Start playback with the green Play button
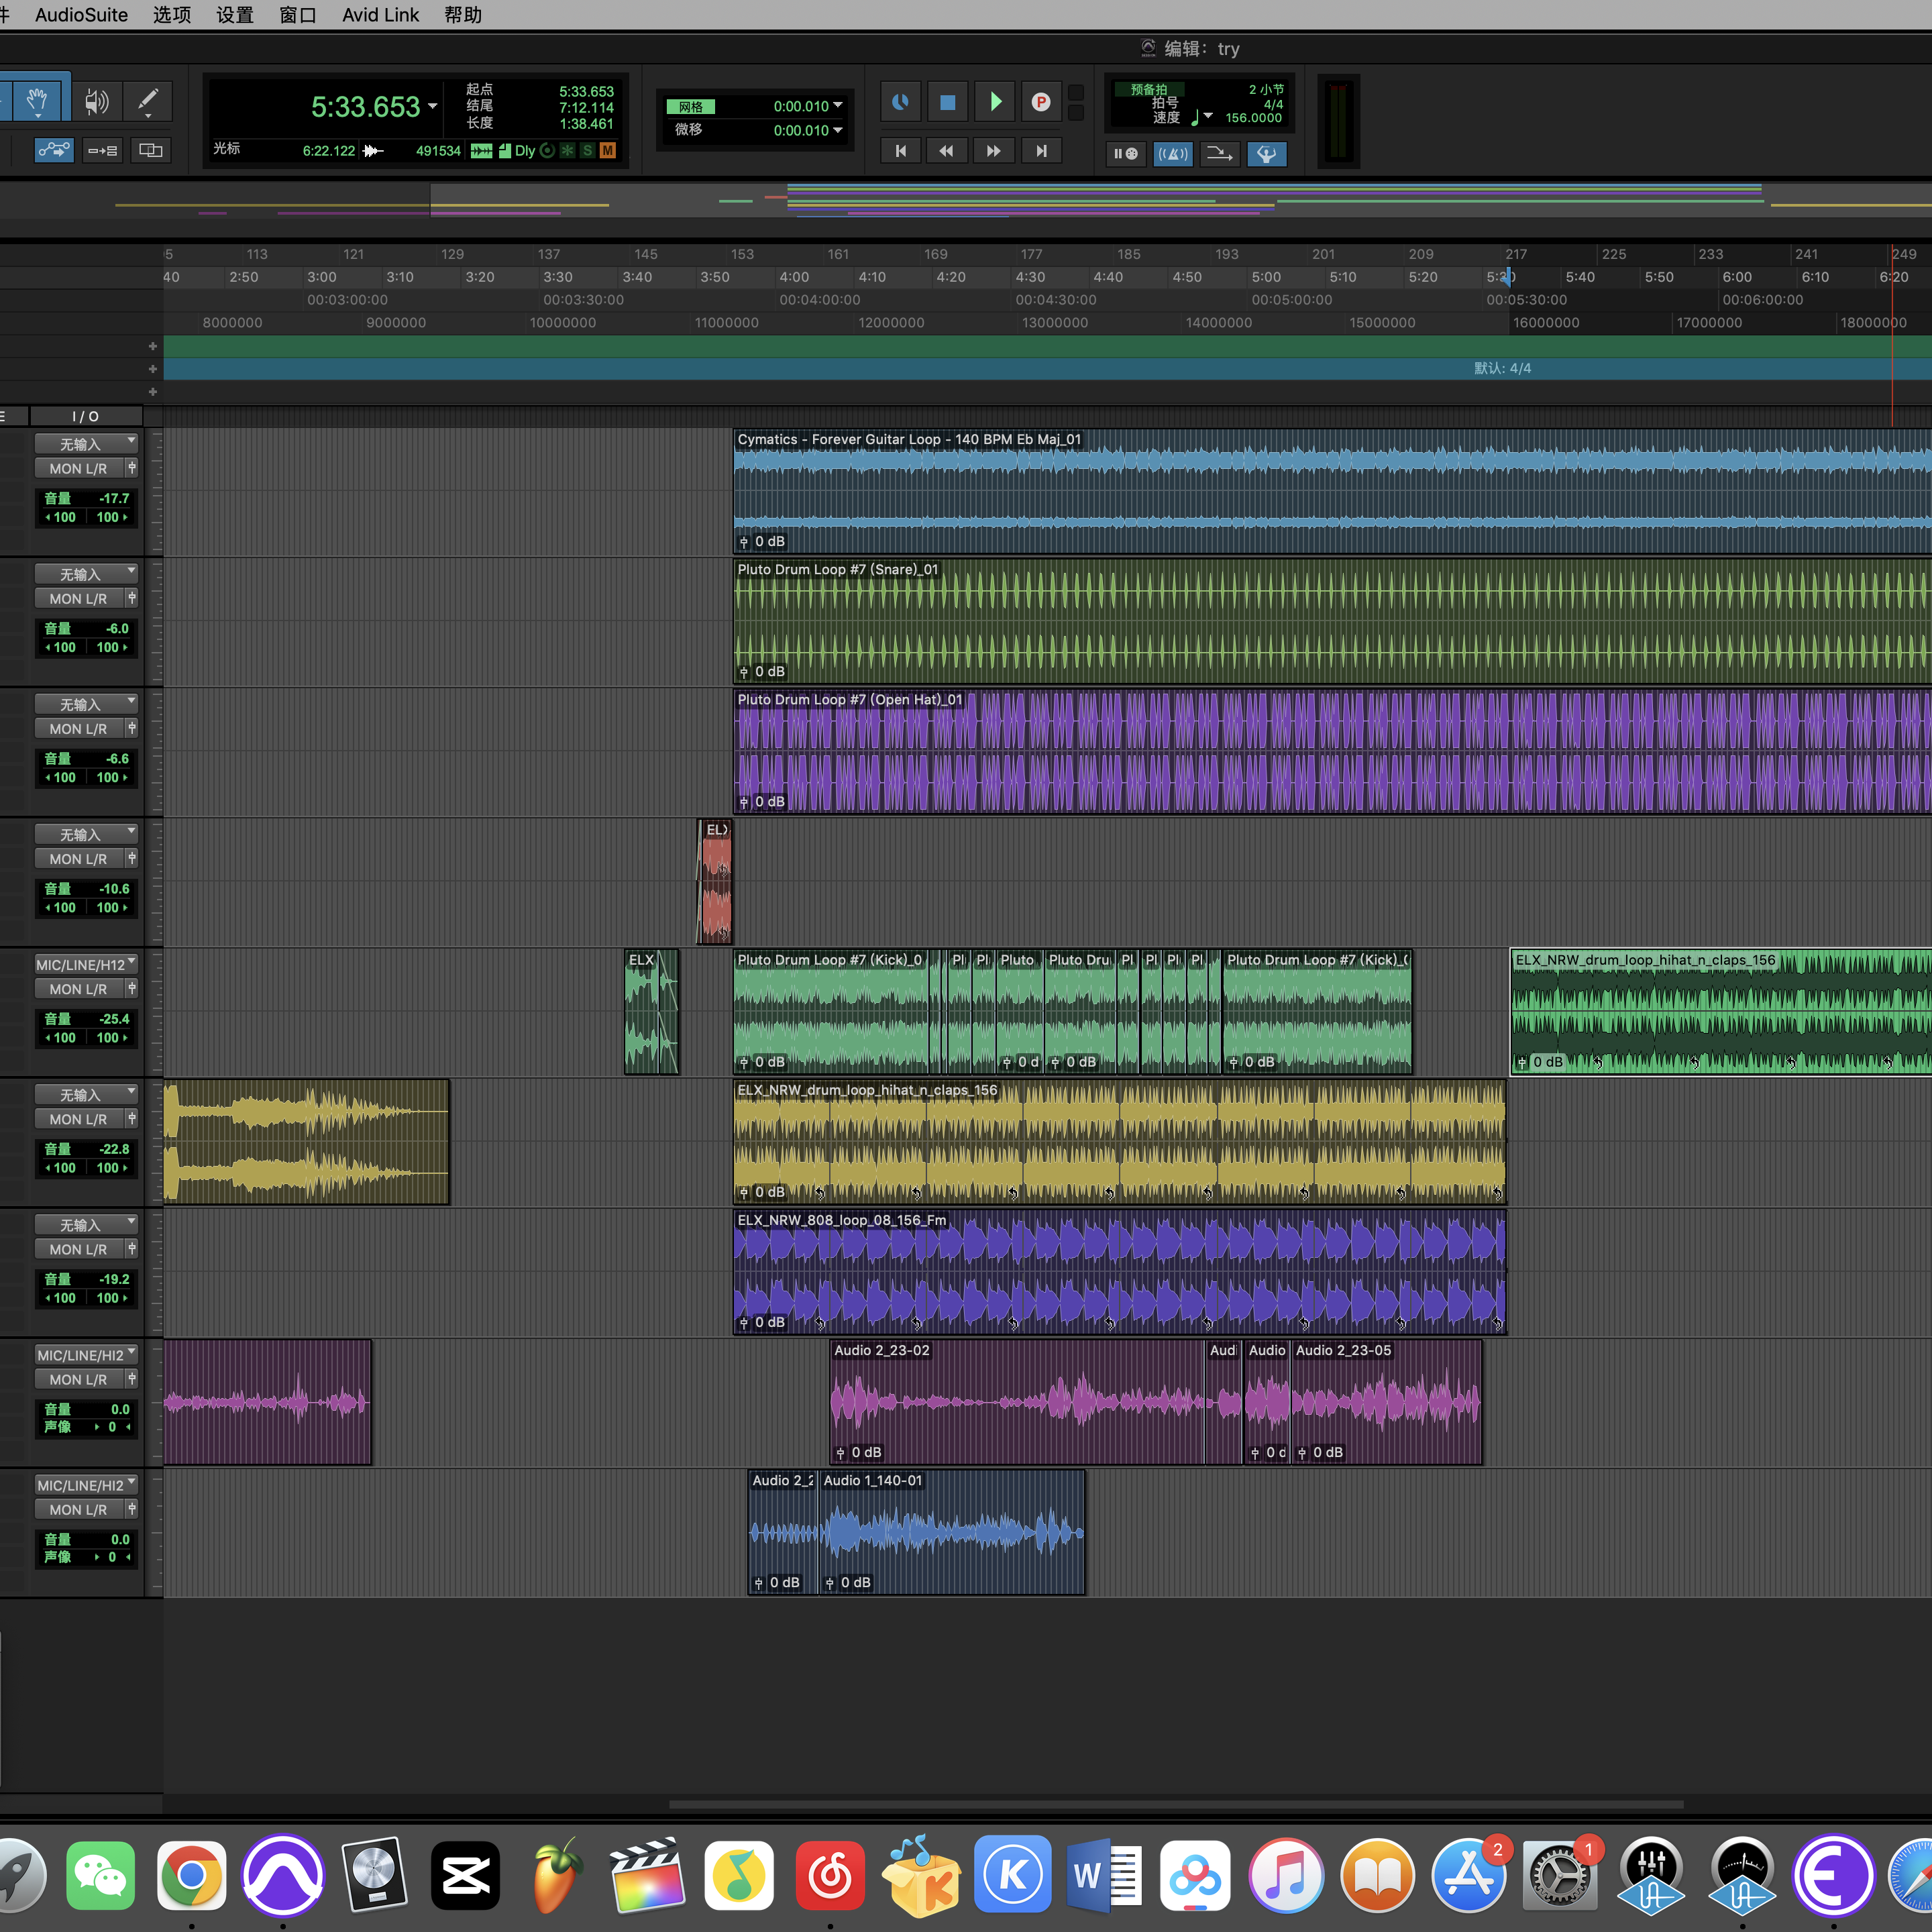Viewport: 1932px width, 1932px height. [995, 101]
